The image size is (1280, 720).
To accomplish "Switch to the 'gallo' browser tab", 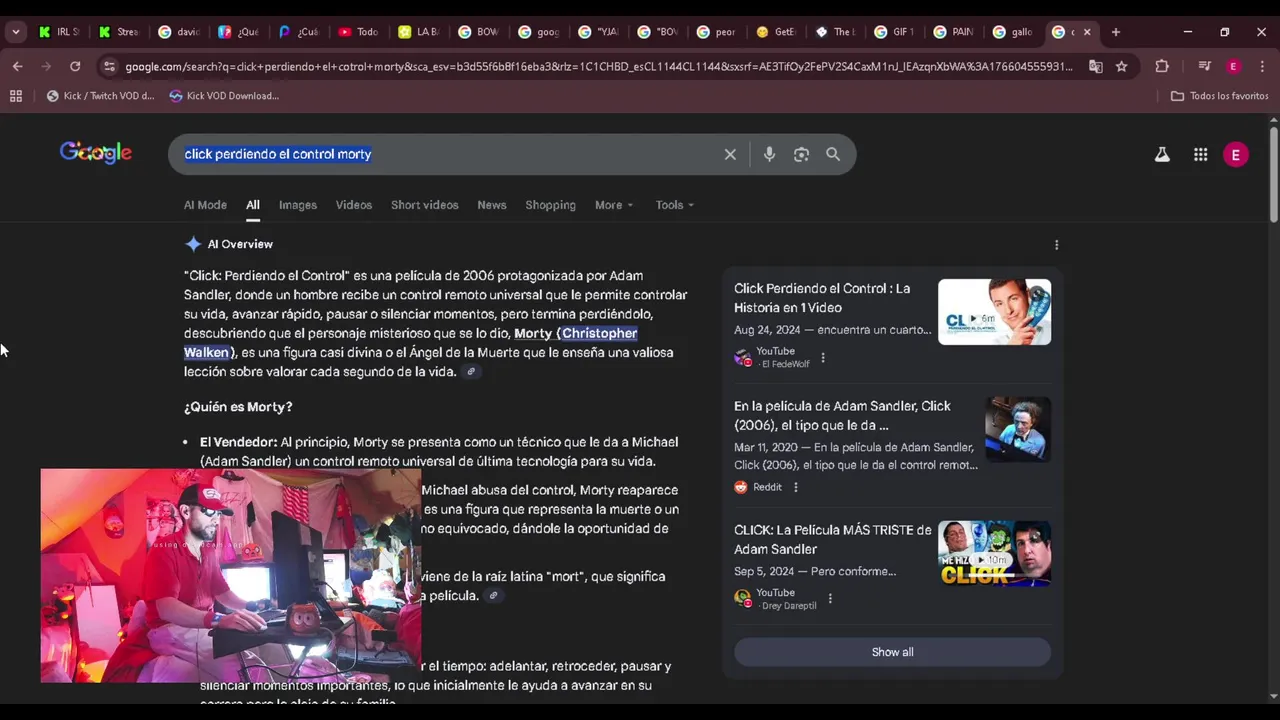I will pyautogui.click(x=1012, y=32).
